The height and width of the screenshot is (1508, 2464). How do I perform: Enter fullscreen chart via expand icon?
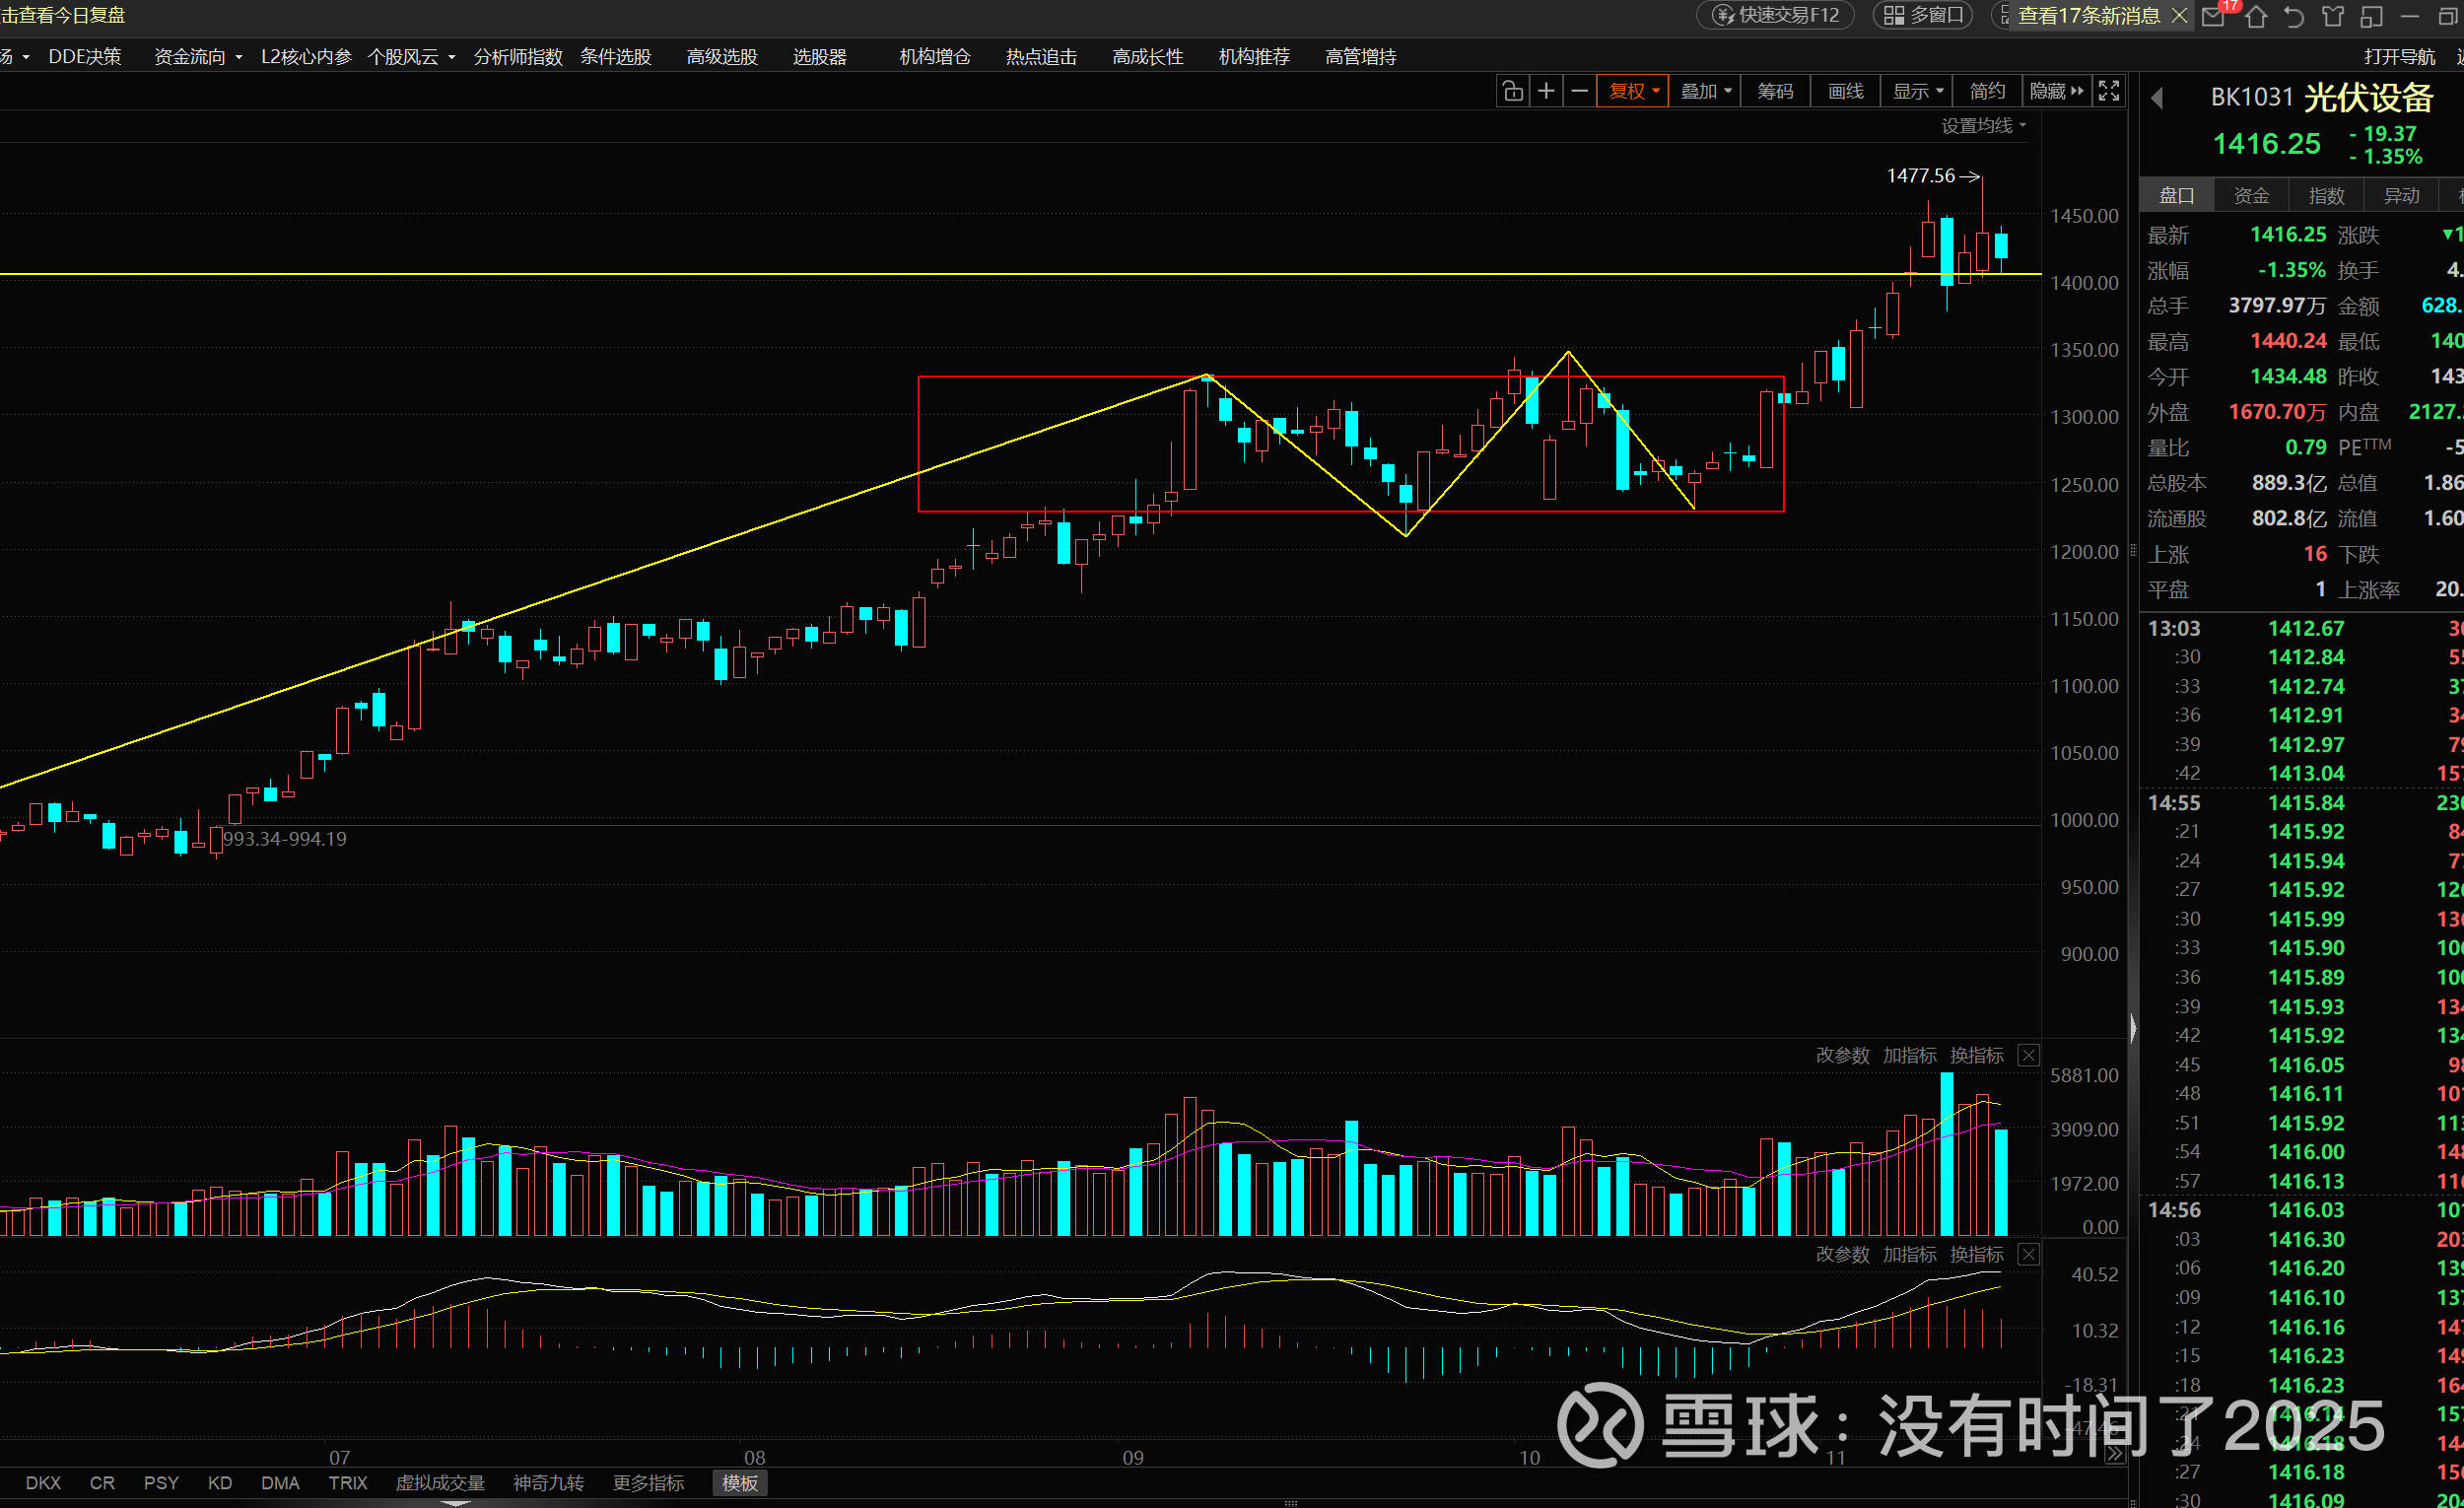click(x=2109, y=92)
